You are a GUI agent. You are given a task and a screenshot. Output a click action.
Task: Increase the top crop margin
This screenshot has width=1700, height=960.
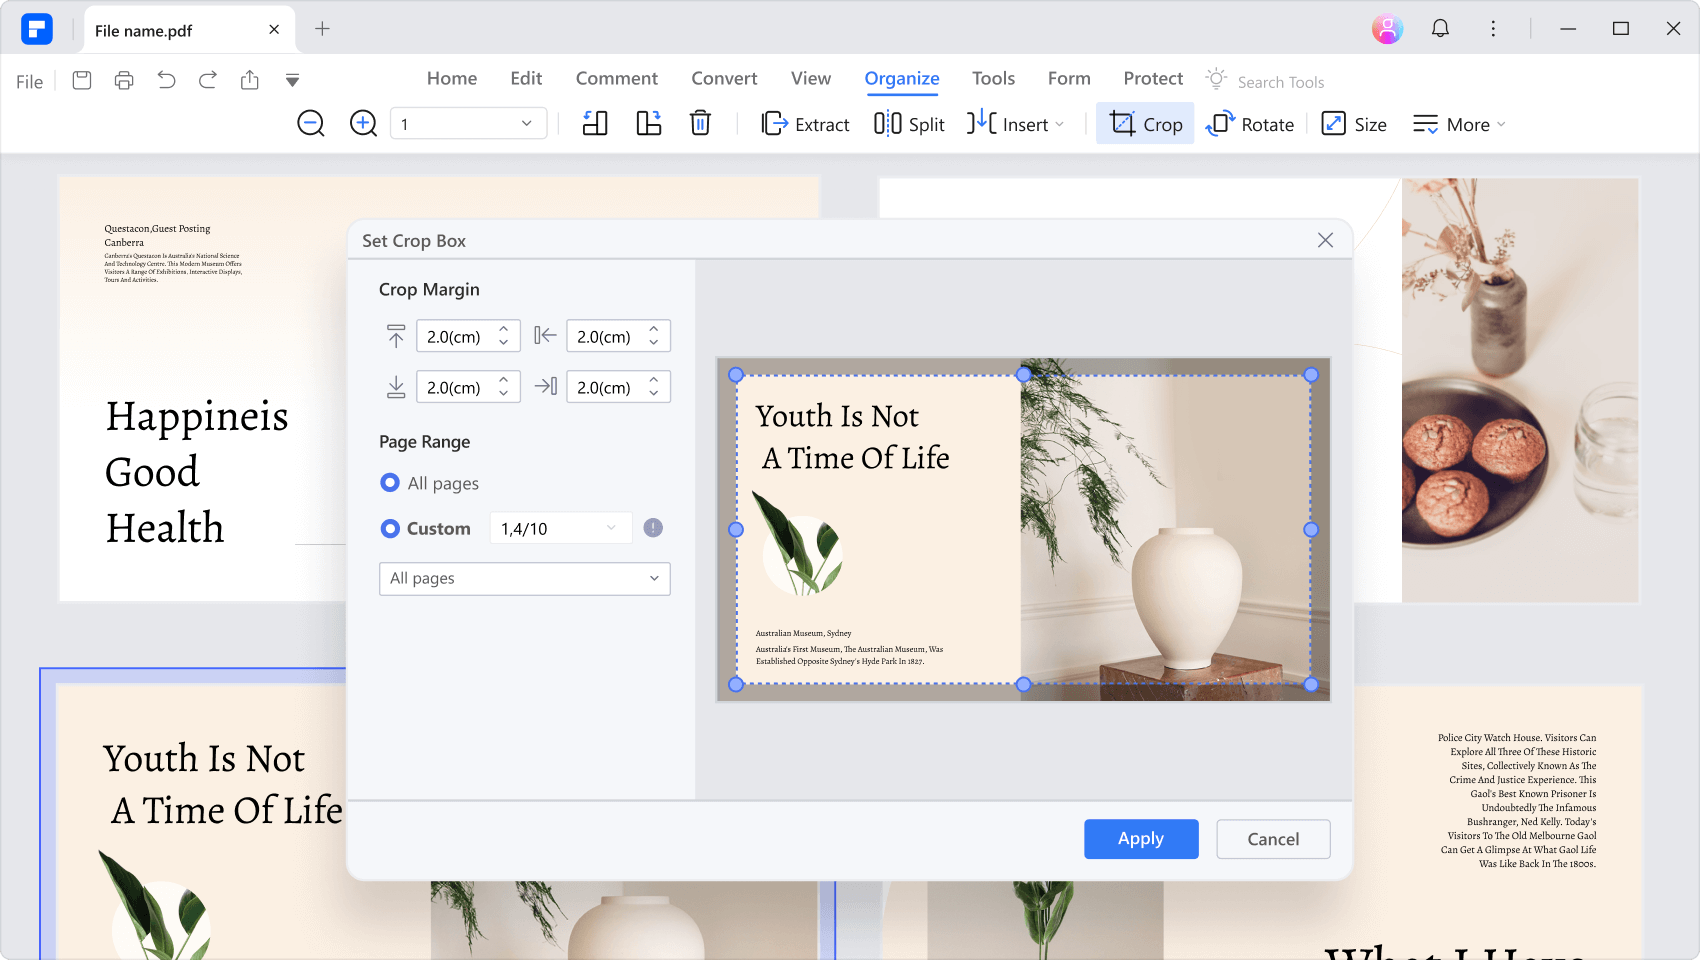coord(504,329)
